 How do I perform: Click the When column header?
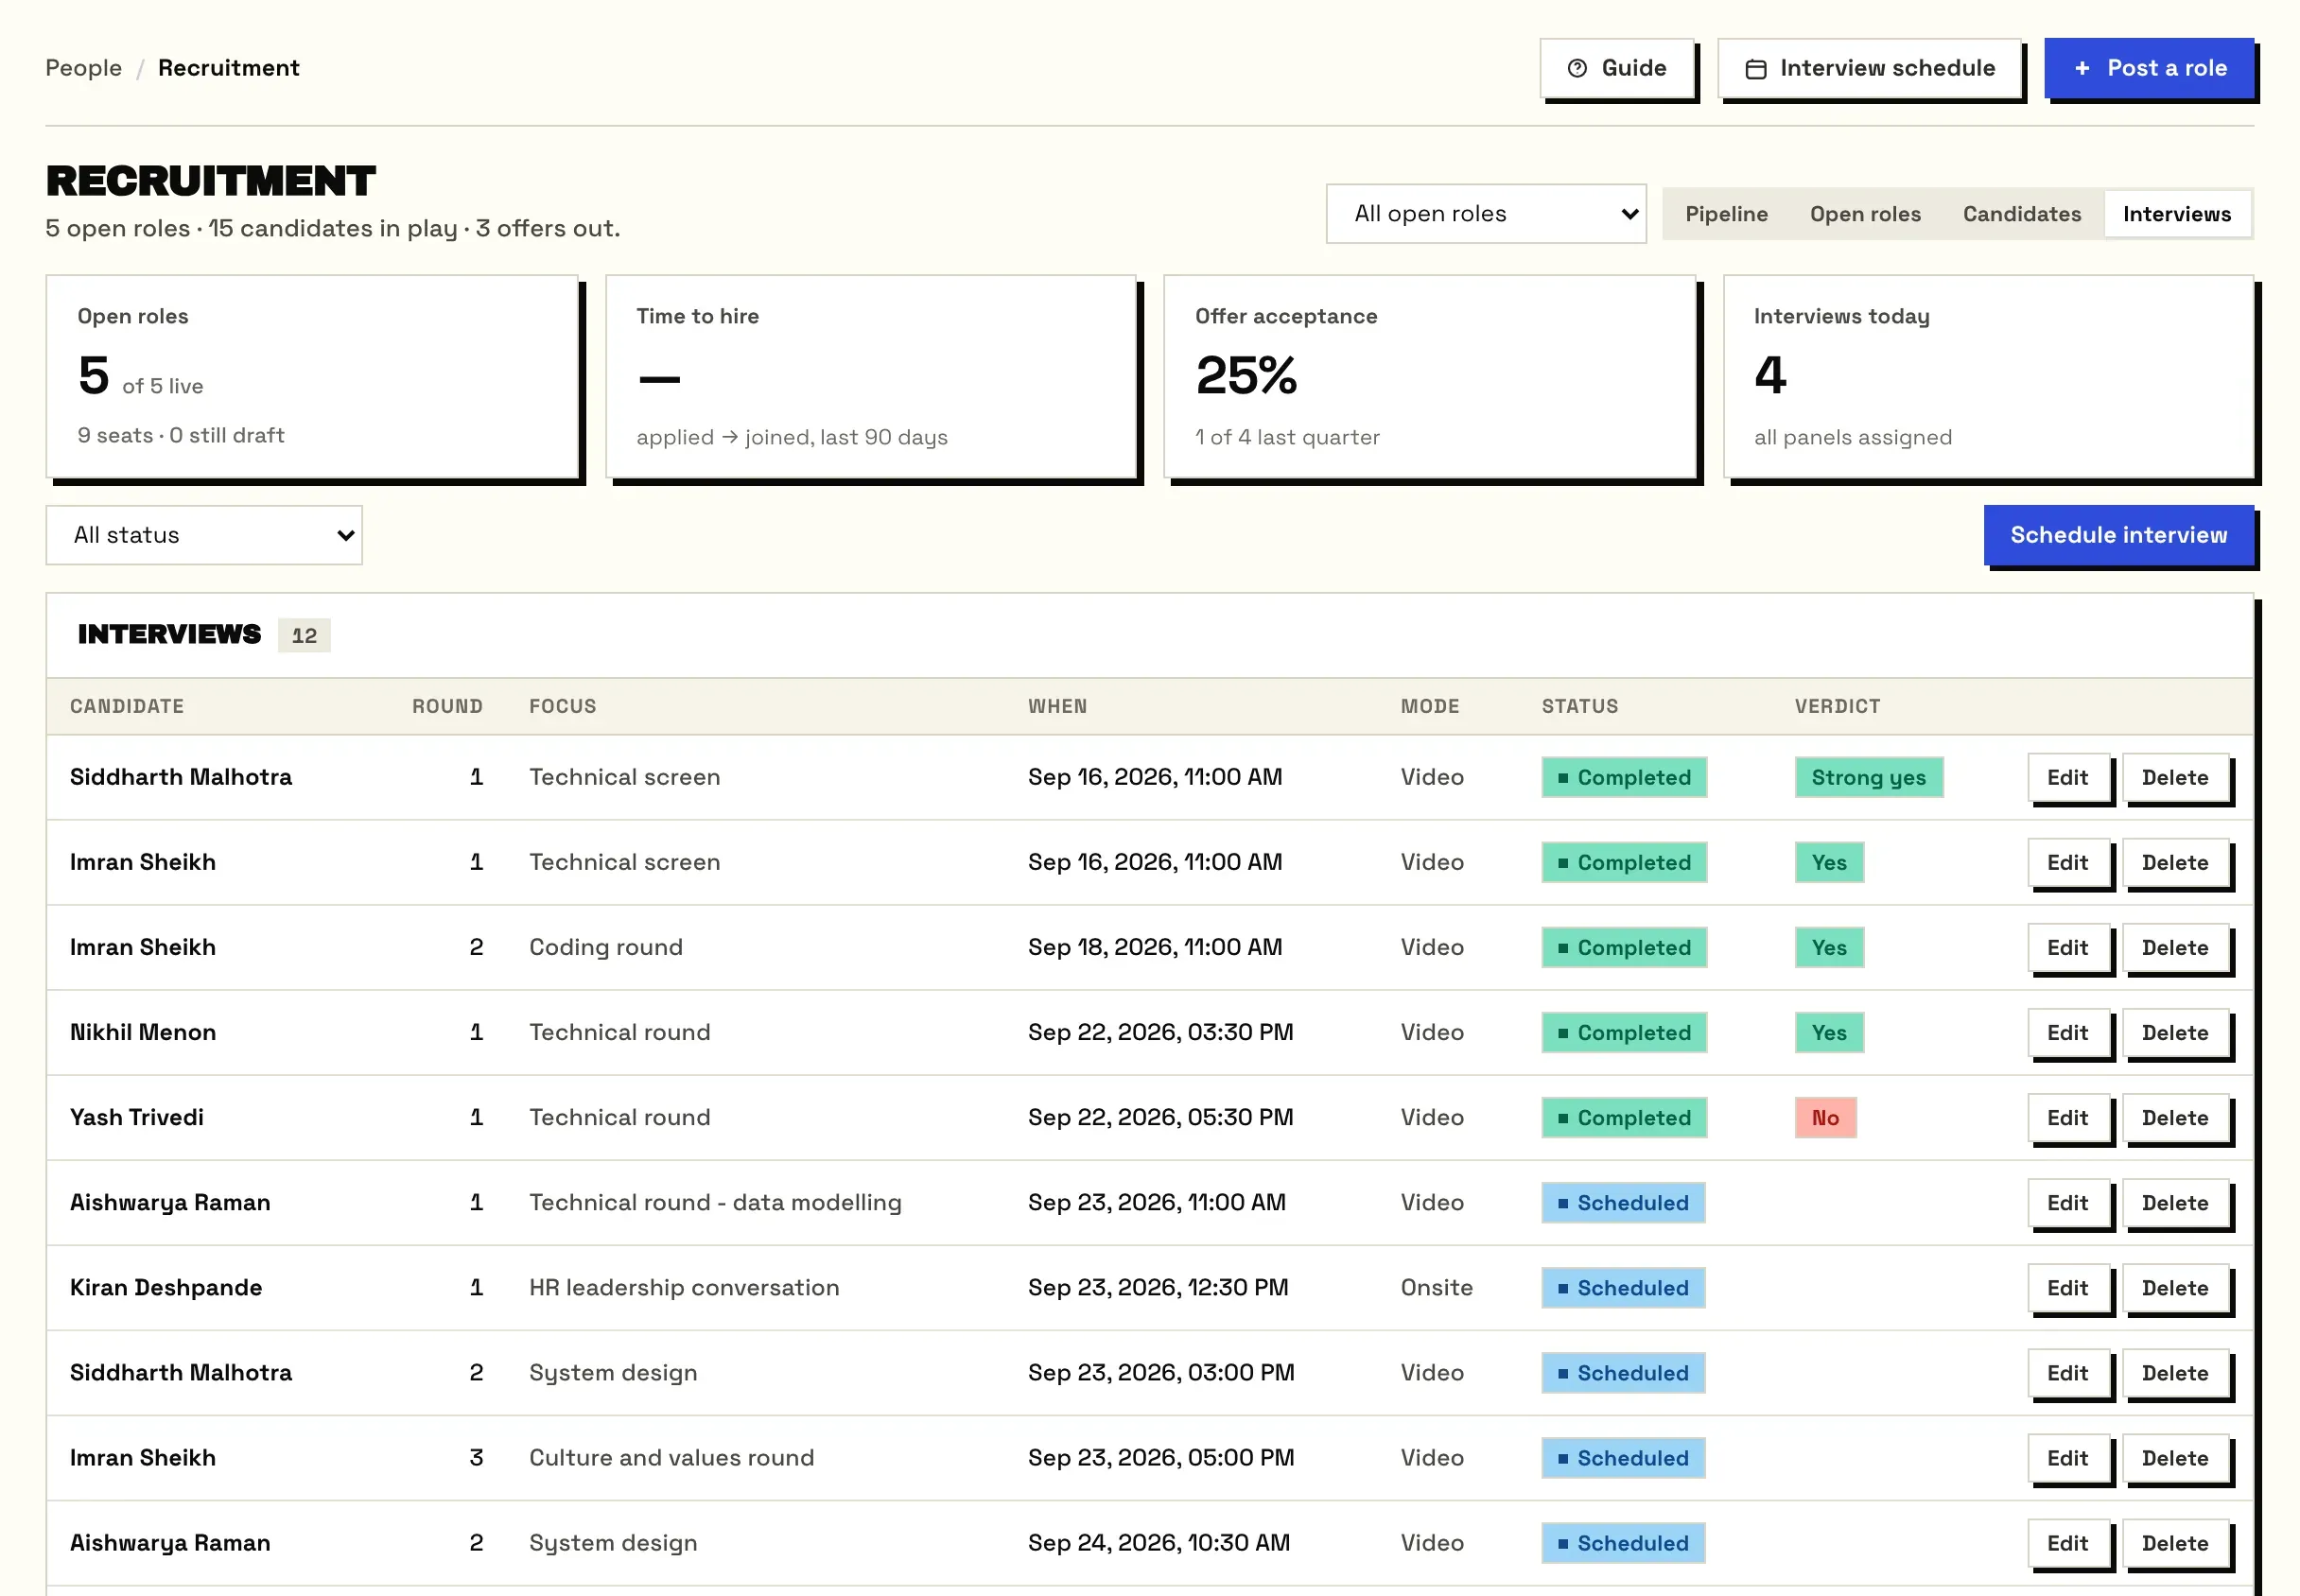point(1057,706)
